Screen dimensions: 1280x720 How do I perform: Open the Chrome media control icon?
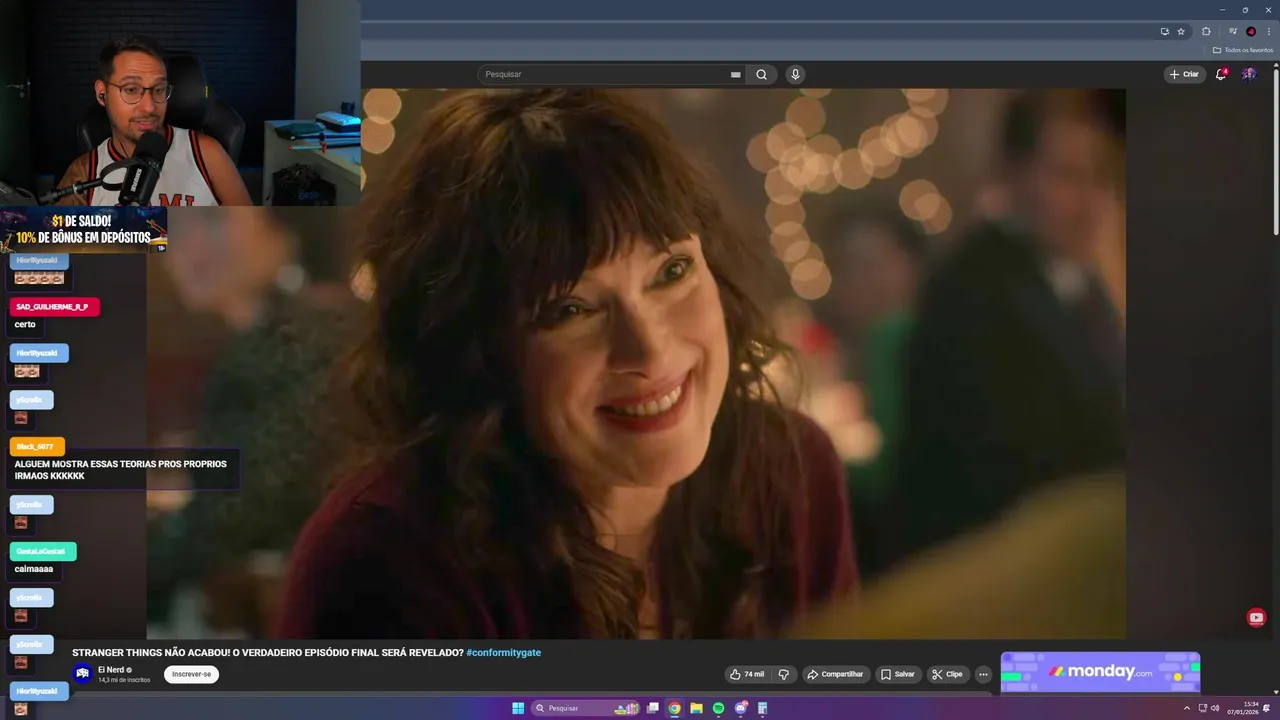(x=1233, y=31)
